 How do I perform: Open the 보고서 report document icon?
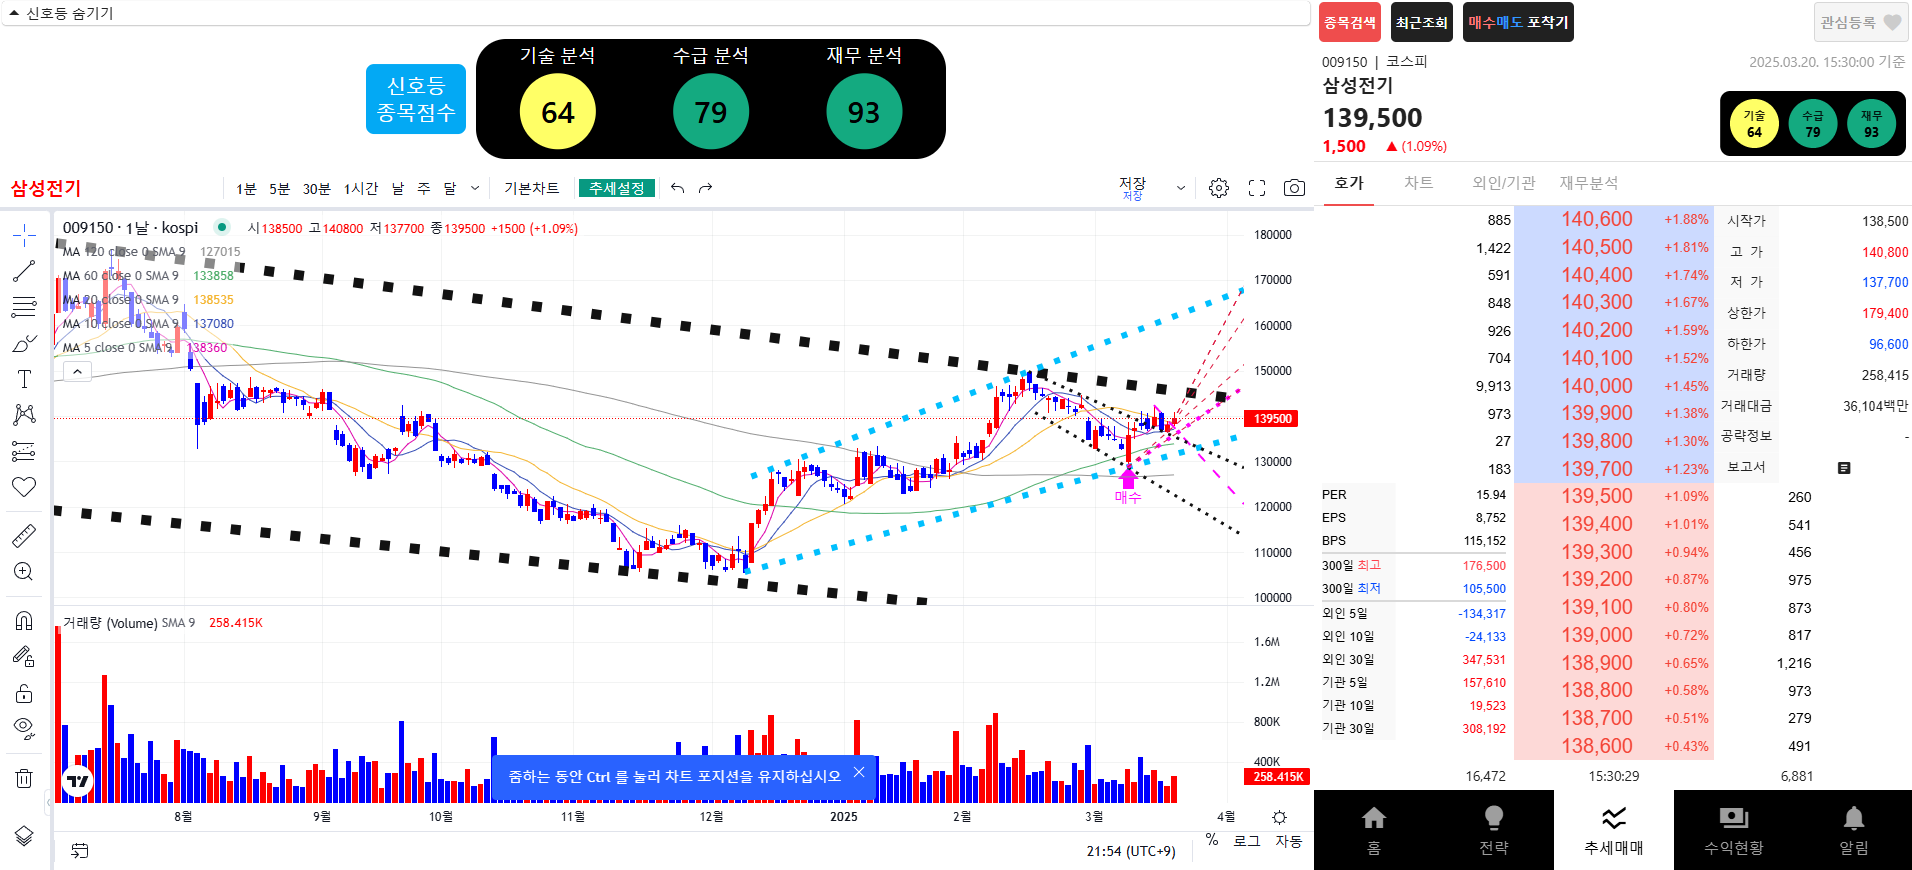click(x=1845, y=468)
